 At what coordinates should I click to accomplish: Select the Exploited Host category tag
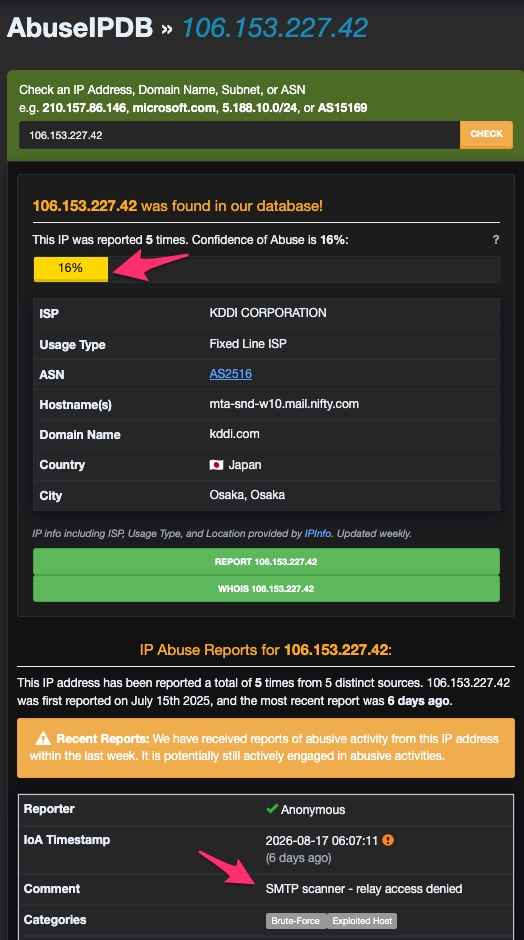362,920
